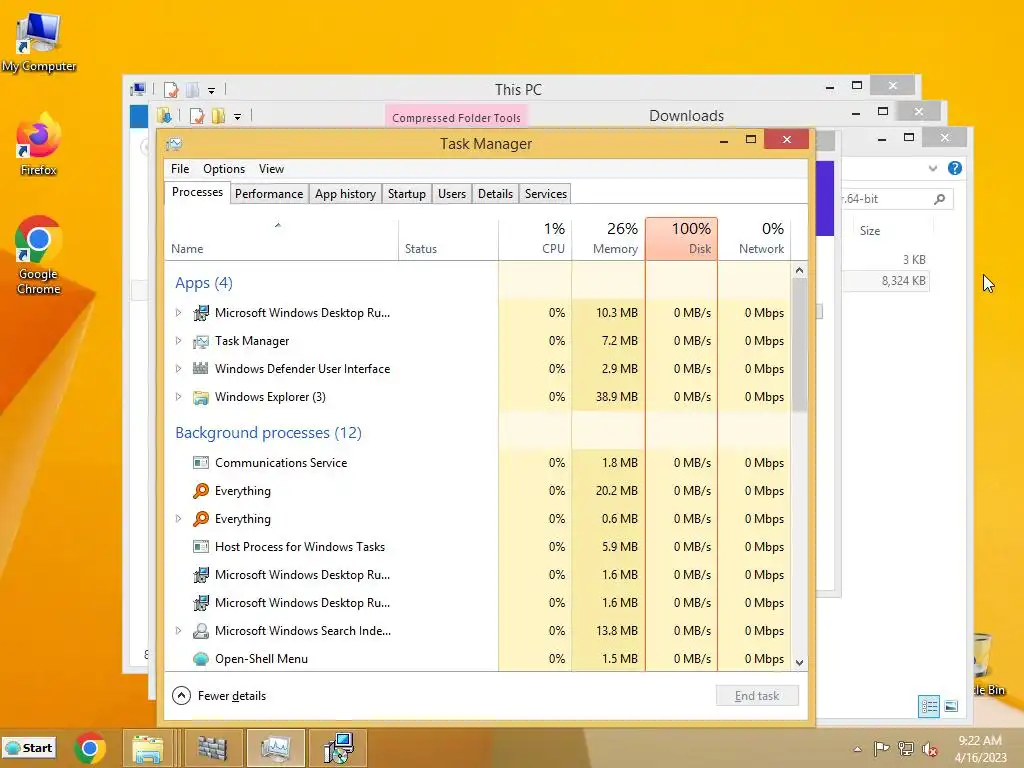
Task: Show hidden system tray icons
Action: pos(857,749)
